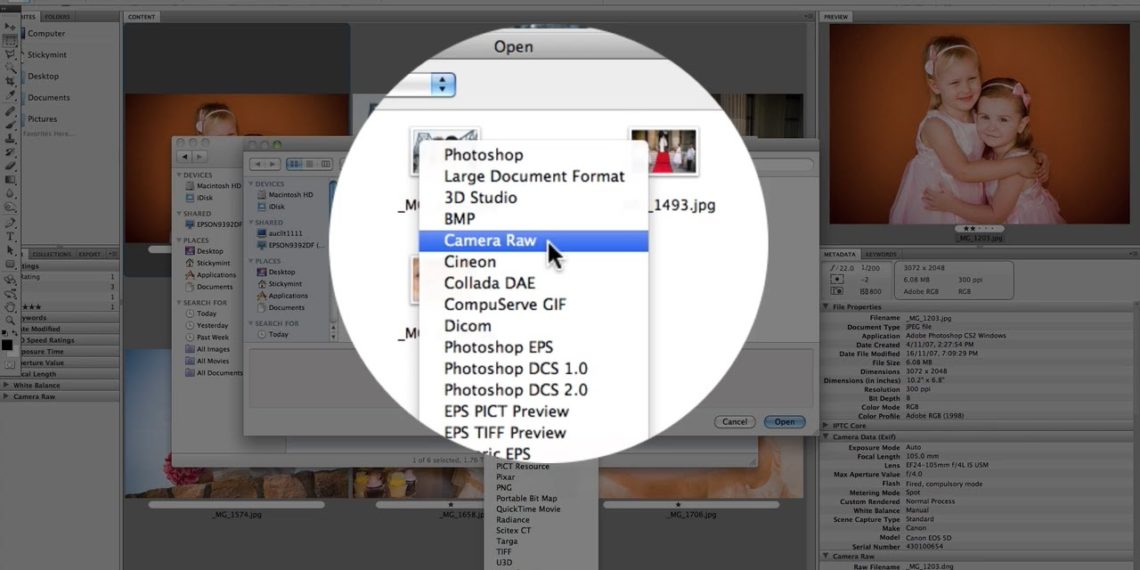Choose CompuServe GIF in the format menu
Viewport: 1140px width, 570px height.
pyautogui.click(x=503, y=304)
